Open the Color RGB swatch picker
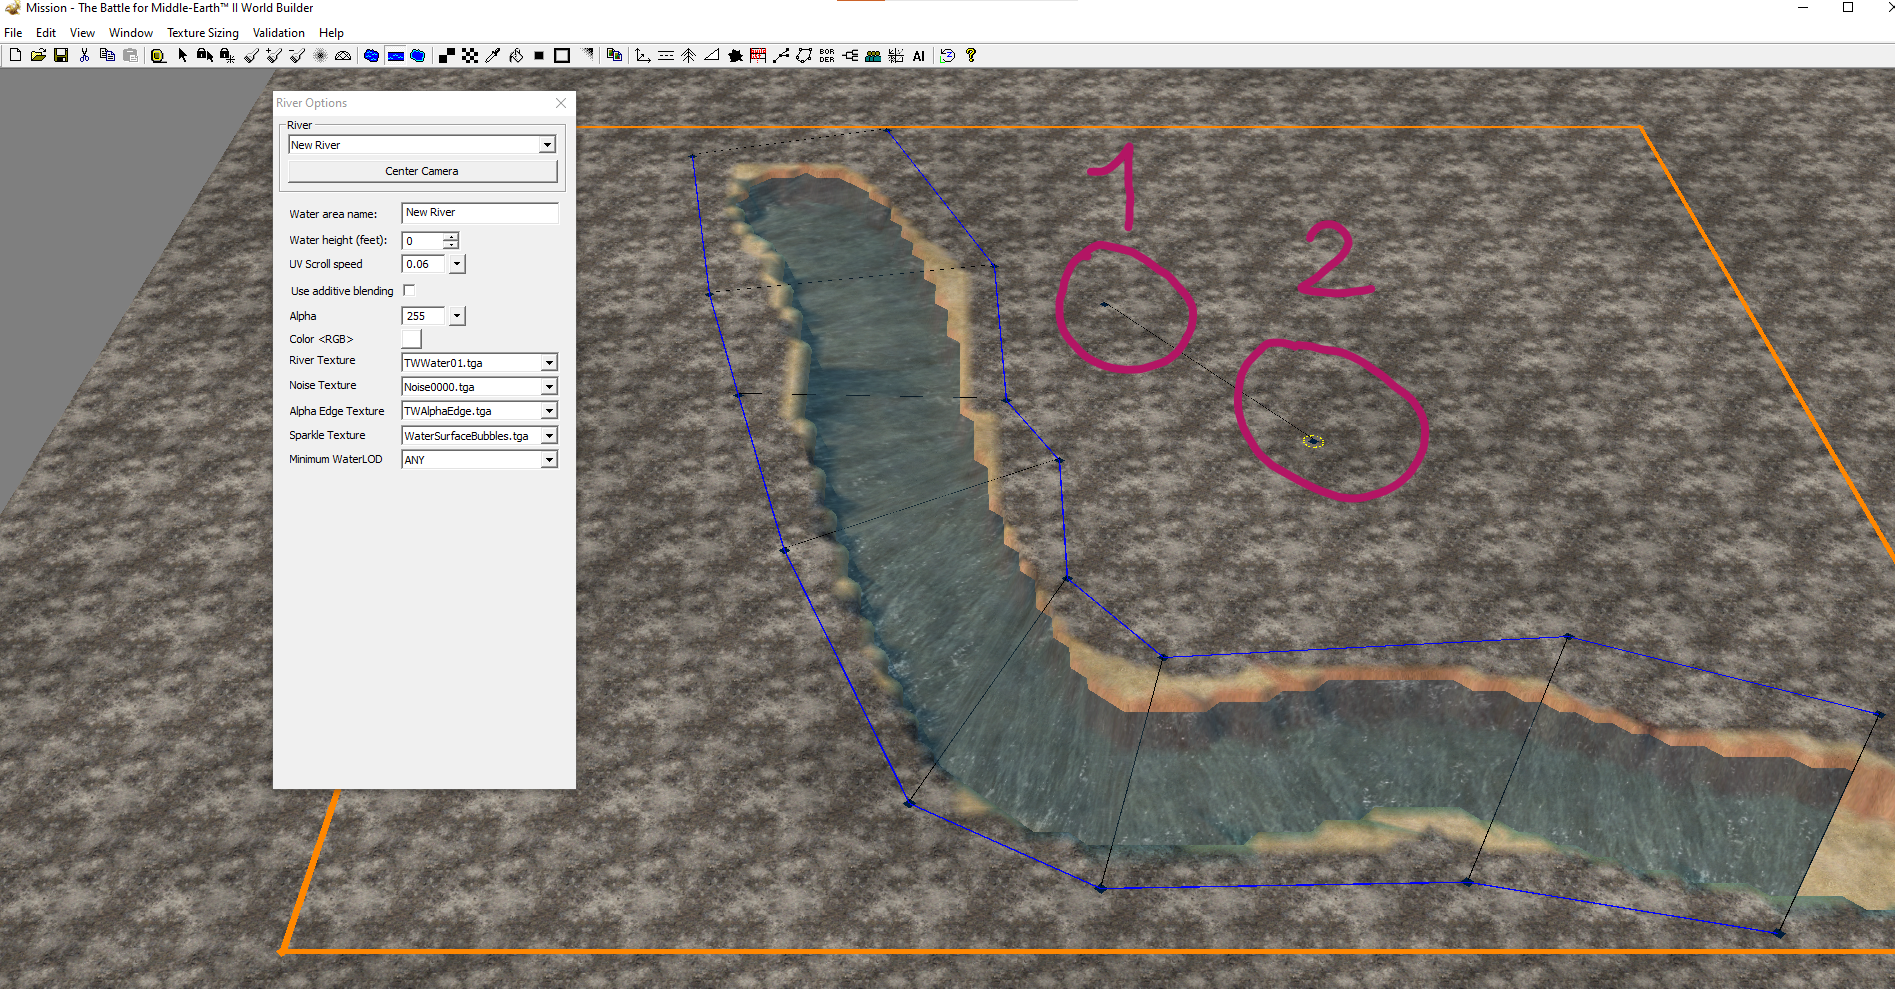The image size is (1895, 989). (411, 339)
